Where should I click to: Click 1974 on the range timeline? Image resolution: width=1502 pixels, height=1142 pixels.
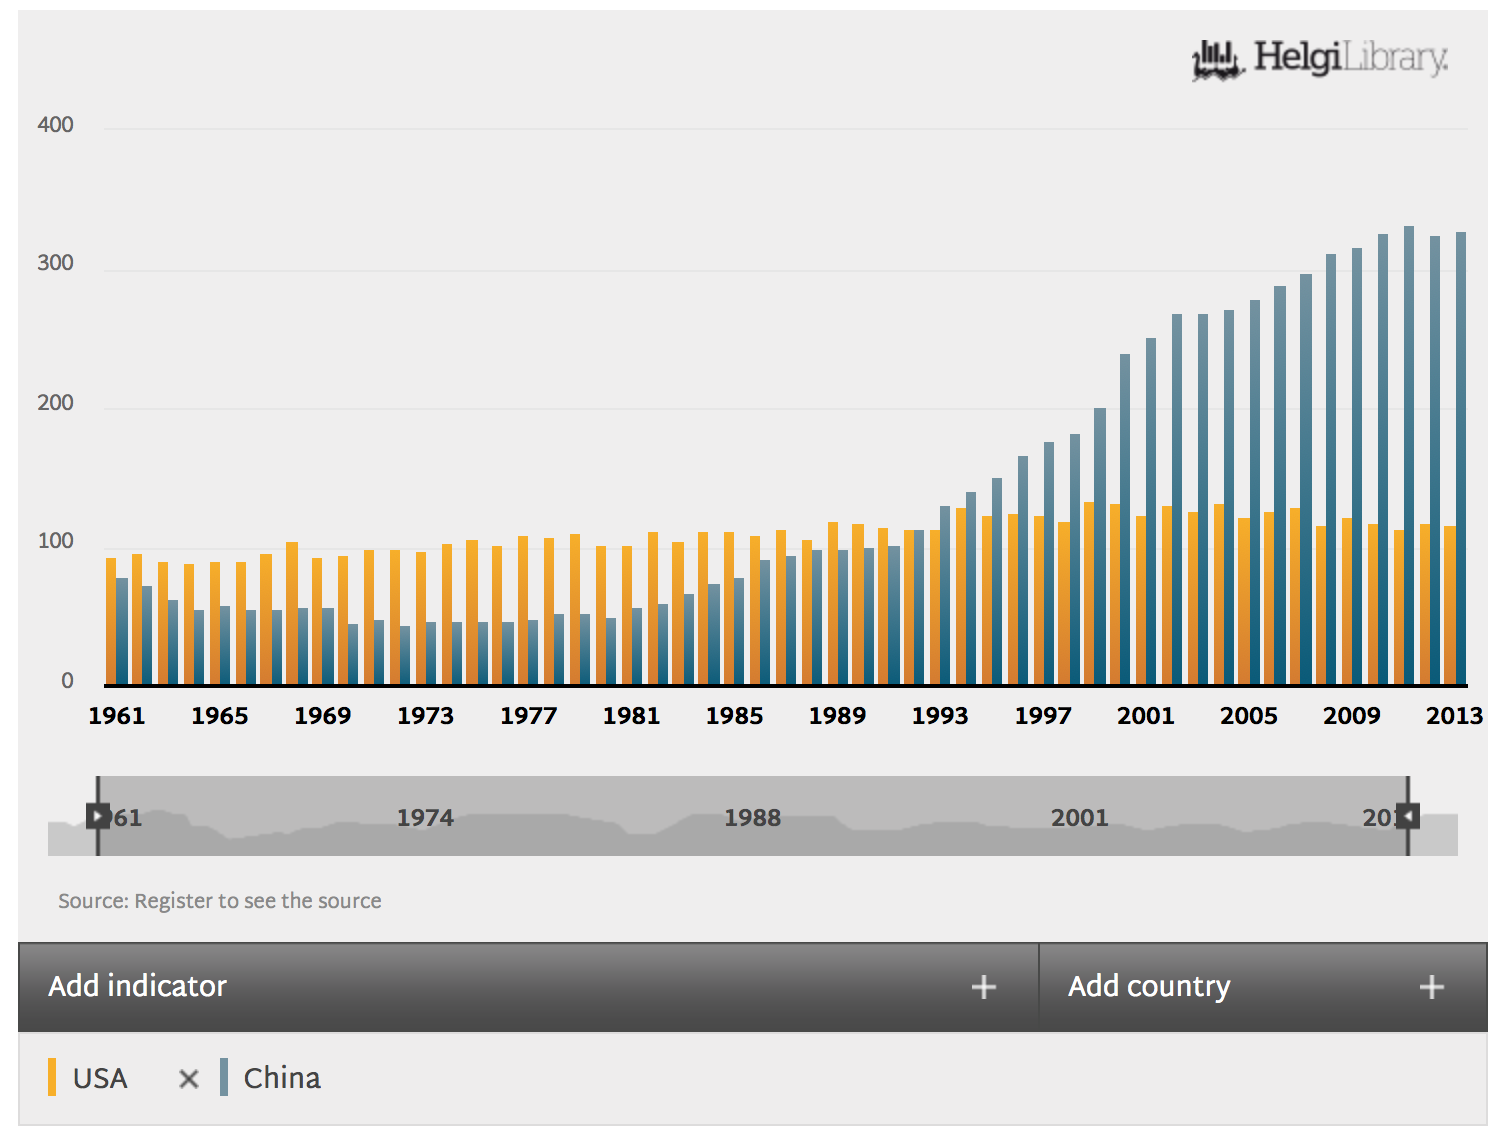(425, 818)
